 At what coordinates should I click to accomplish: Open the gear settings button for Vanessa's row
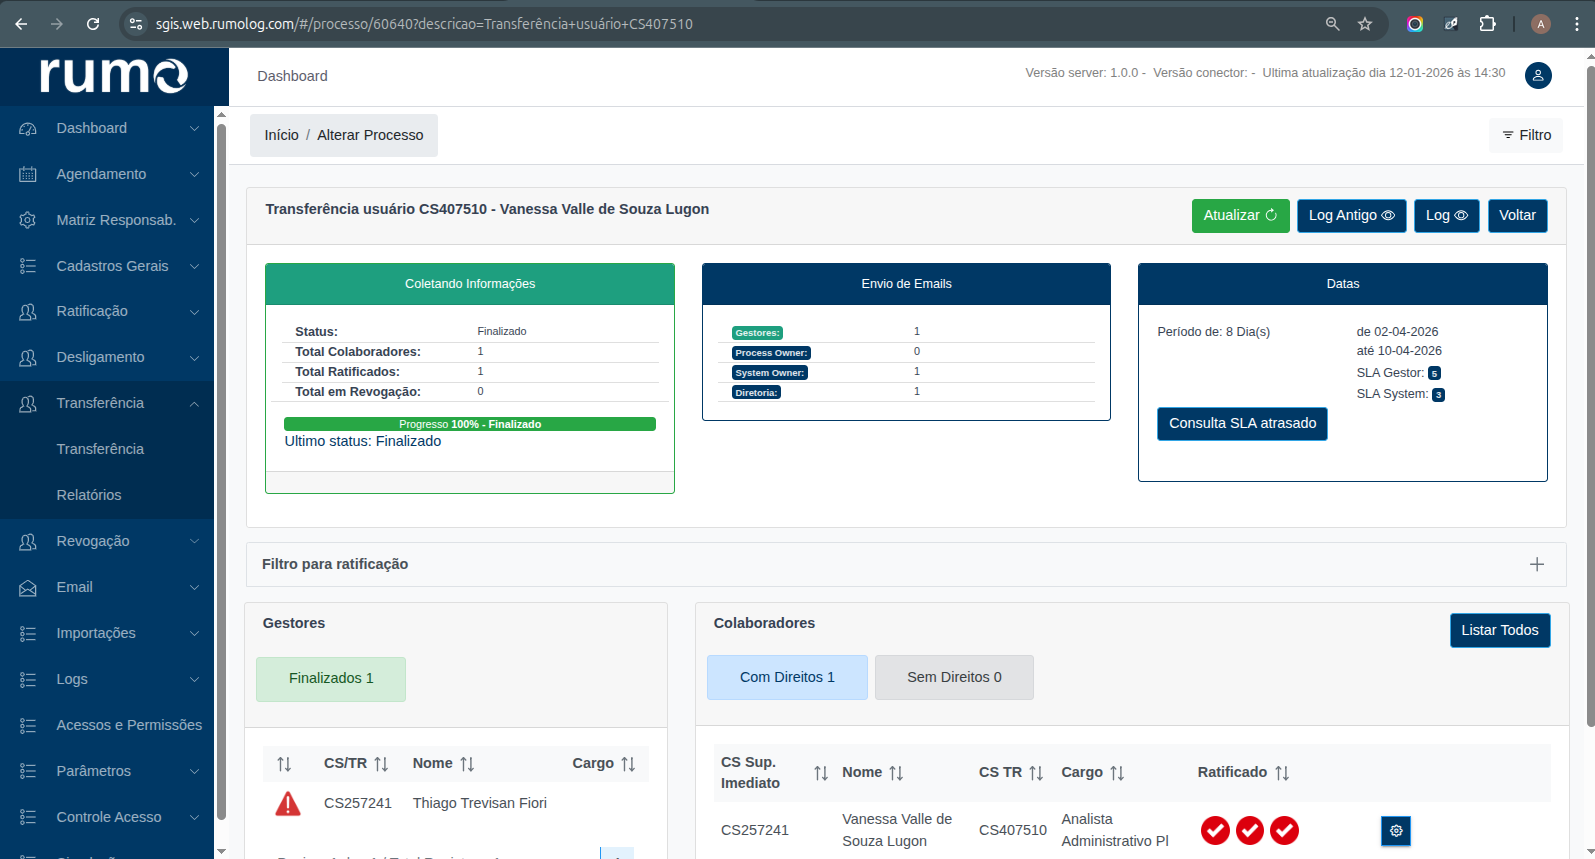tap(1396, 831)
